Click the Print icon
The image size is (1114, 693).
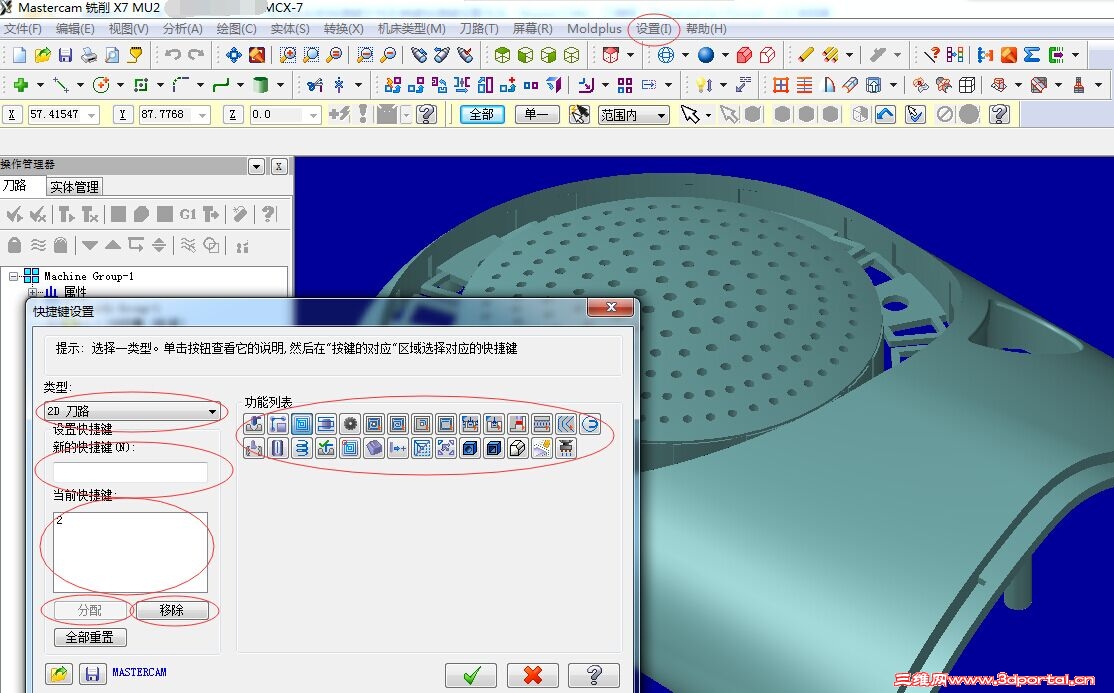point(89,55)
